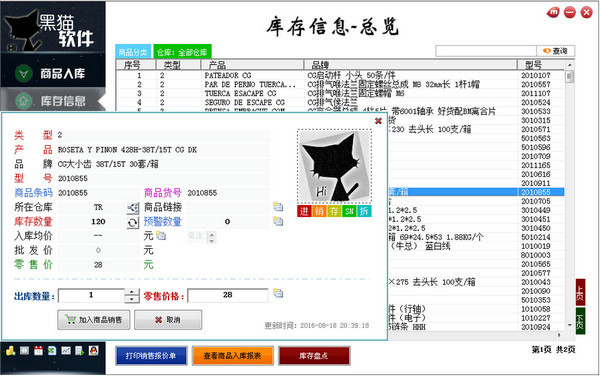The width and height of the screenshot is (600, 376).
Task: Click the 第1页 共2页 page indicator
Action: (x=553, y=349)
